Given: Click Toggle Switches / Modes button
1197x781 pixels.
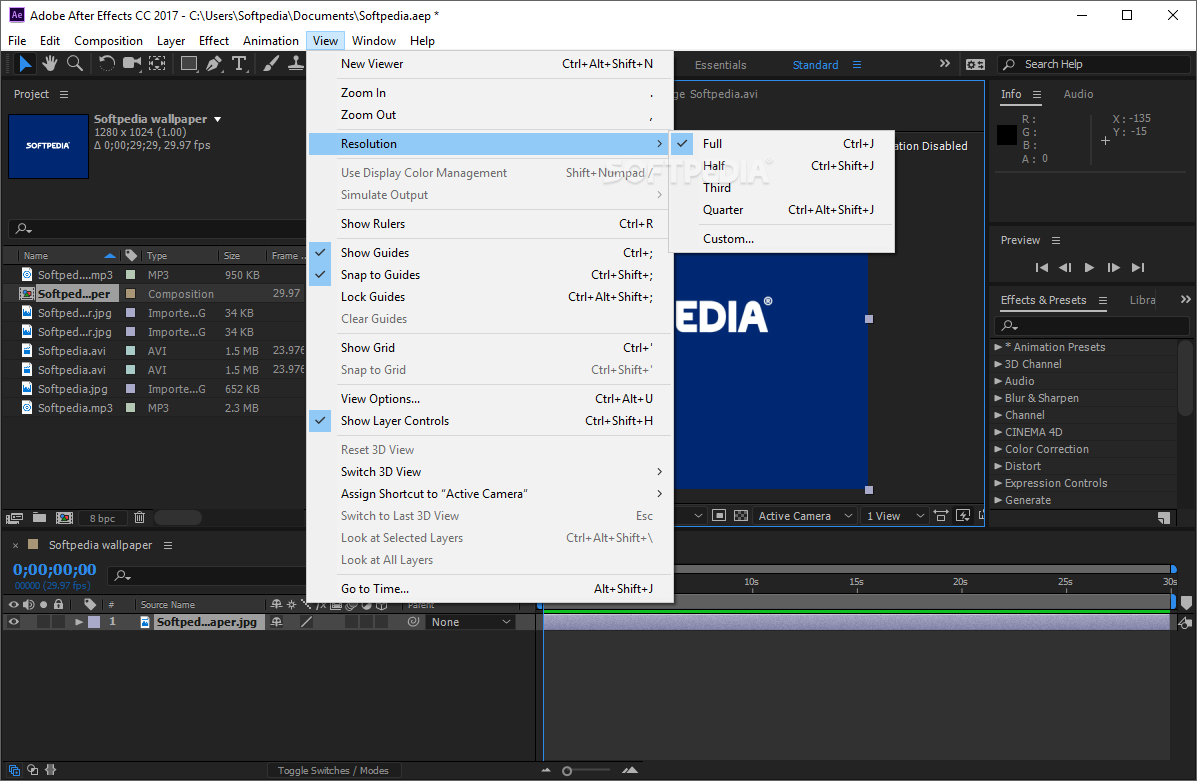Looking at the screenshot, I should (333, 770).
